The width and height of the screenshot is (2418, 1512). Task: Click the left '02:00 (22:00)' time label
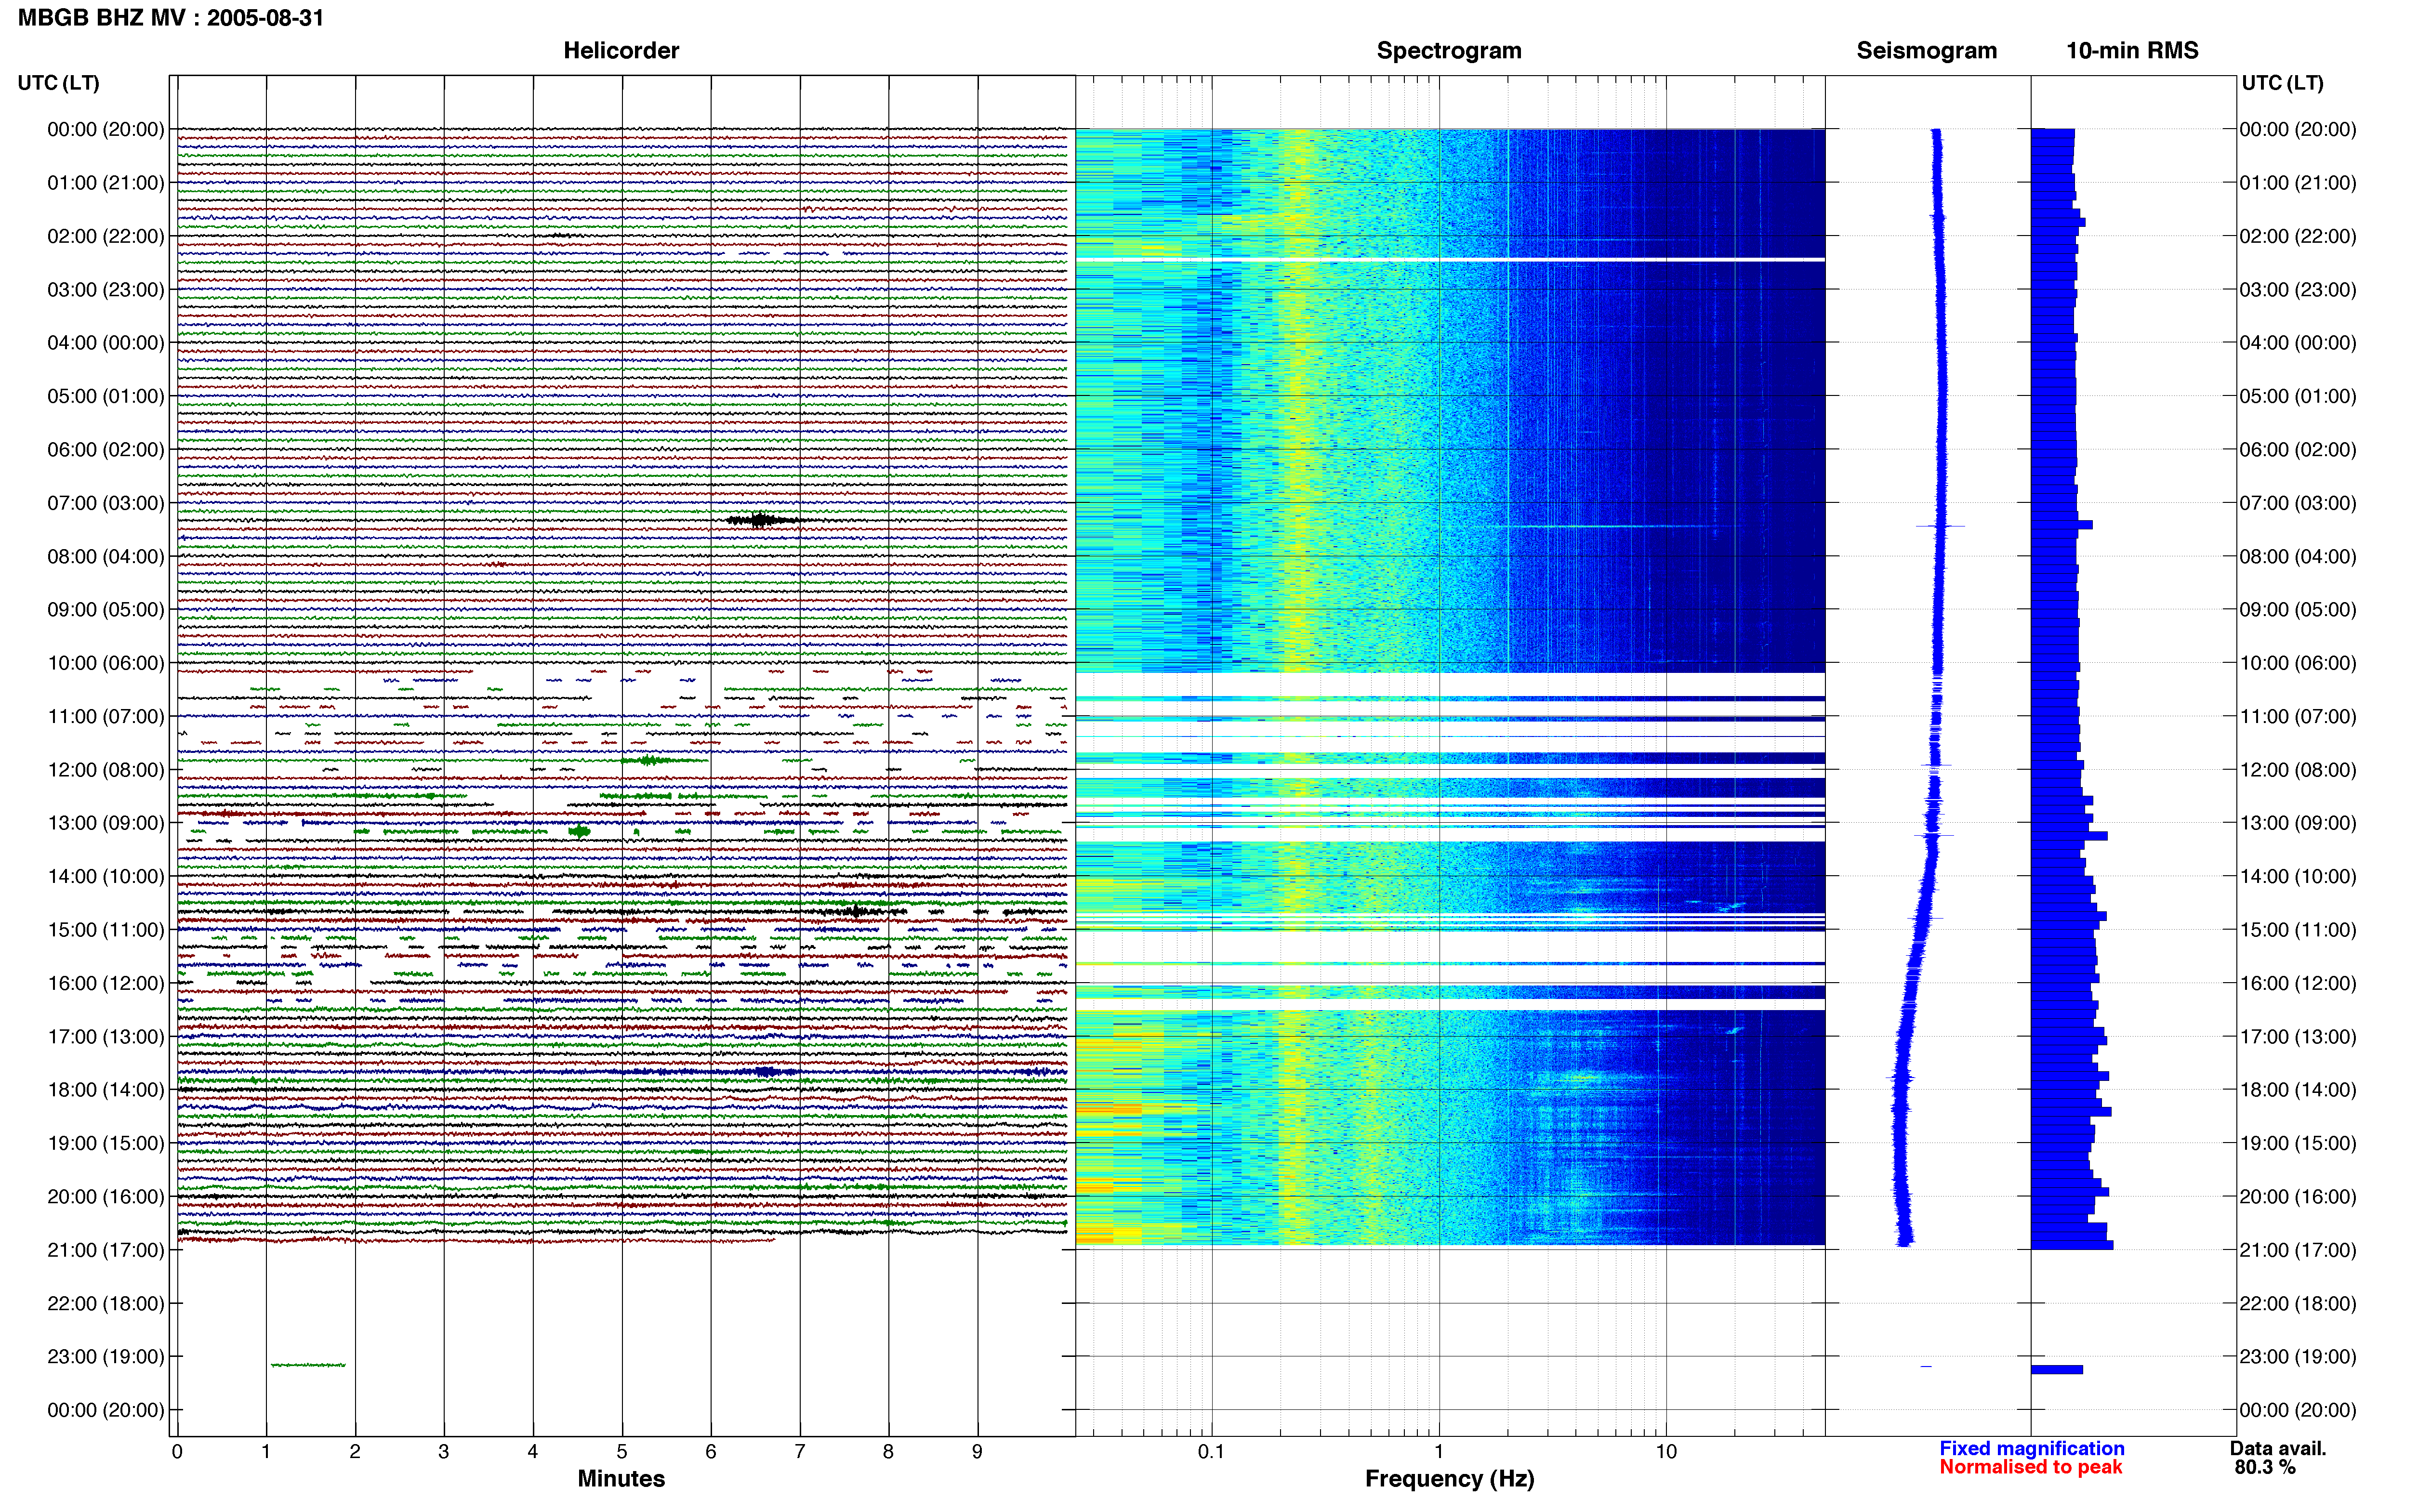(106, 236)
